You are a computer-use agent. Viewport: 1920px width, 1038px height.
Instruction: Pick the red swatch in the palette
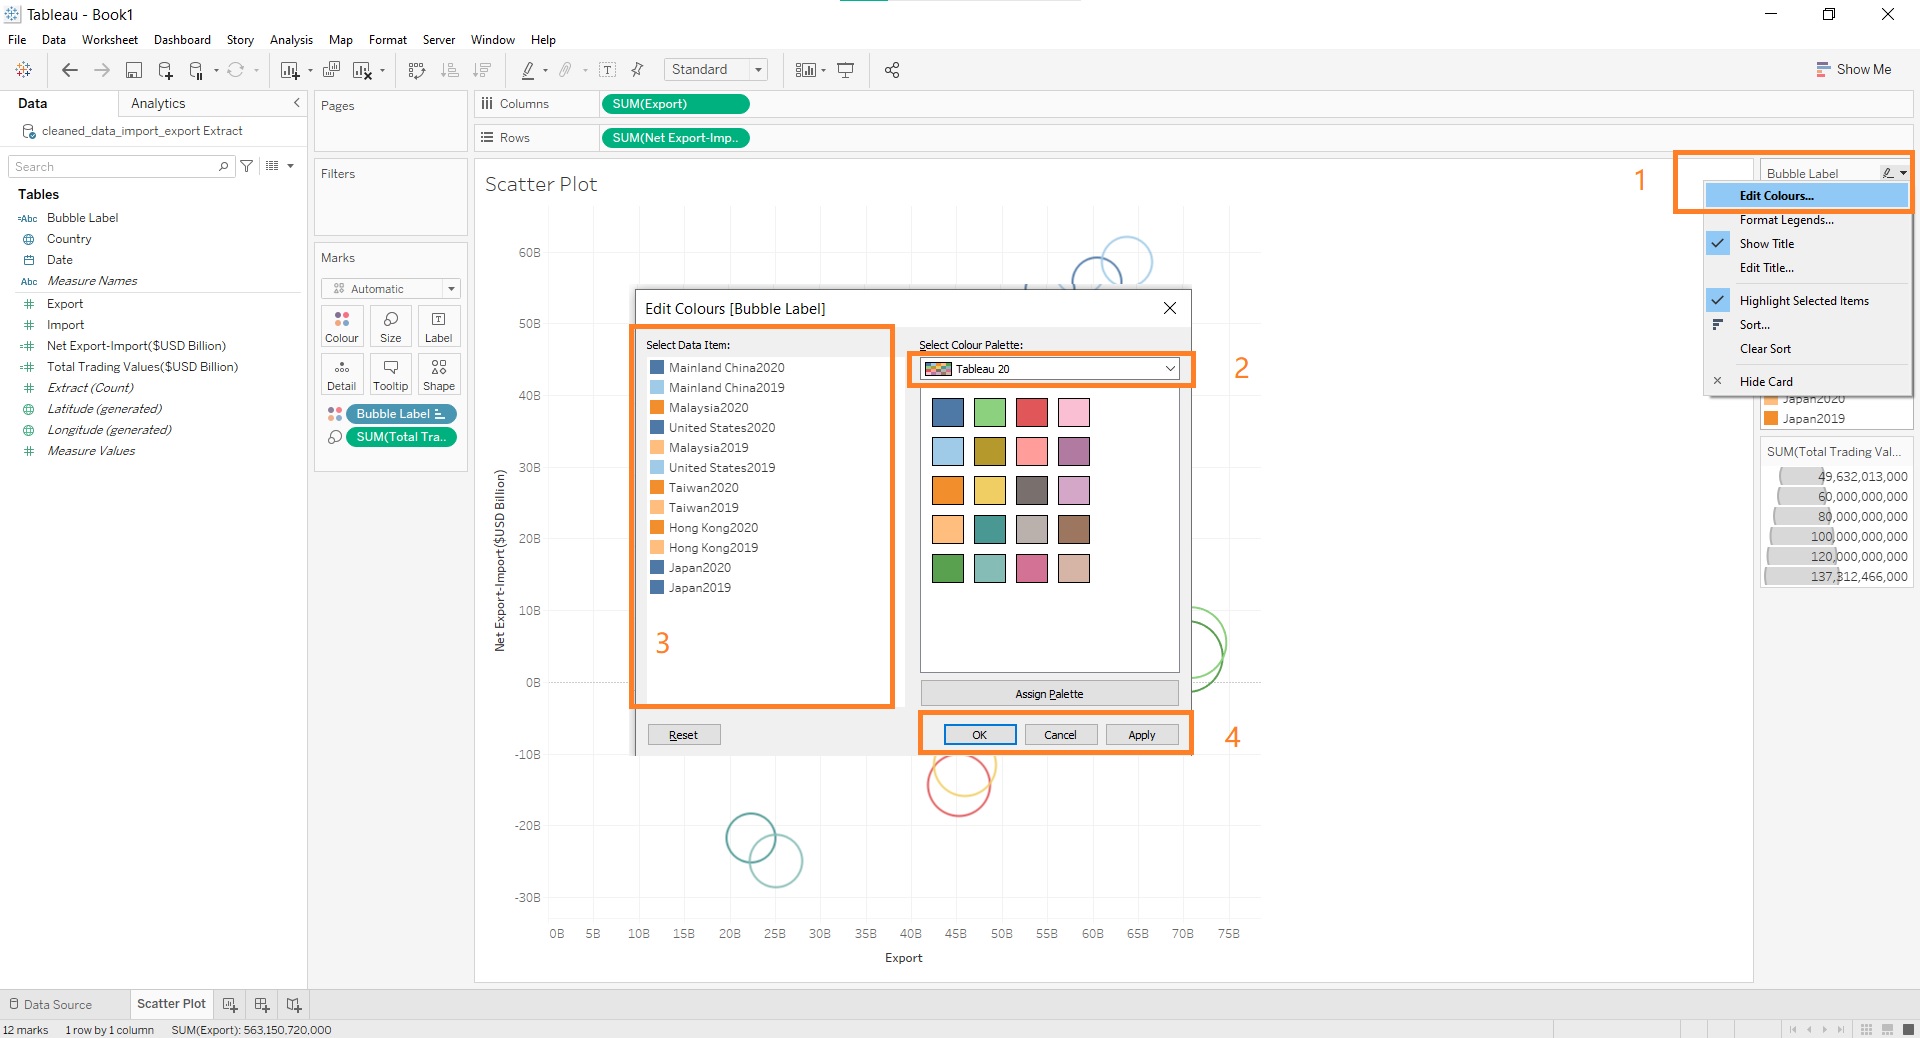point(1031,412)
